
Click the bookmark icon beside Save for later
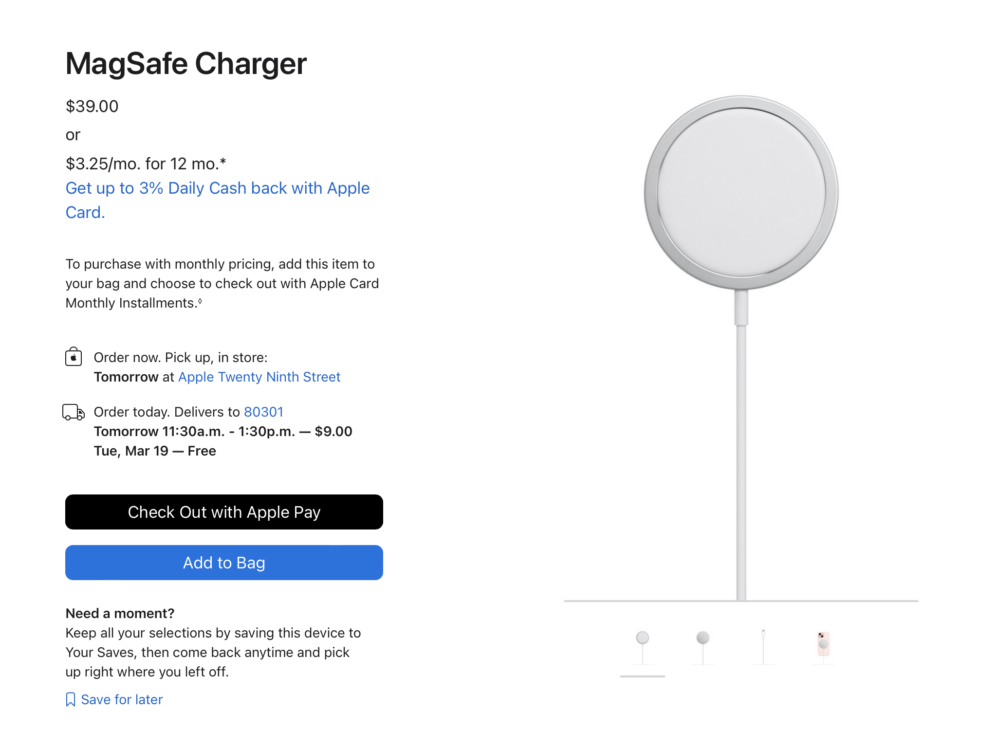[70, 700]
